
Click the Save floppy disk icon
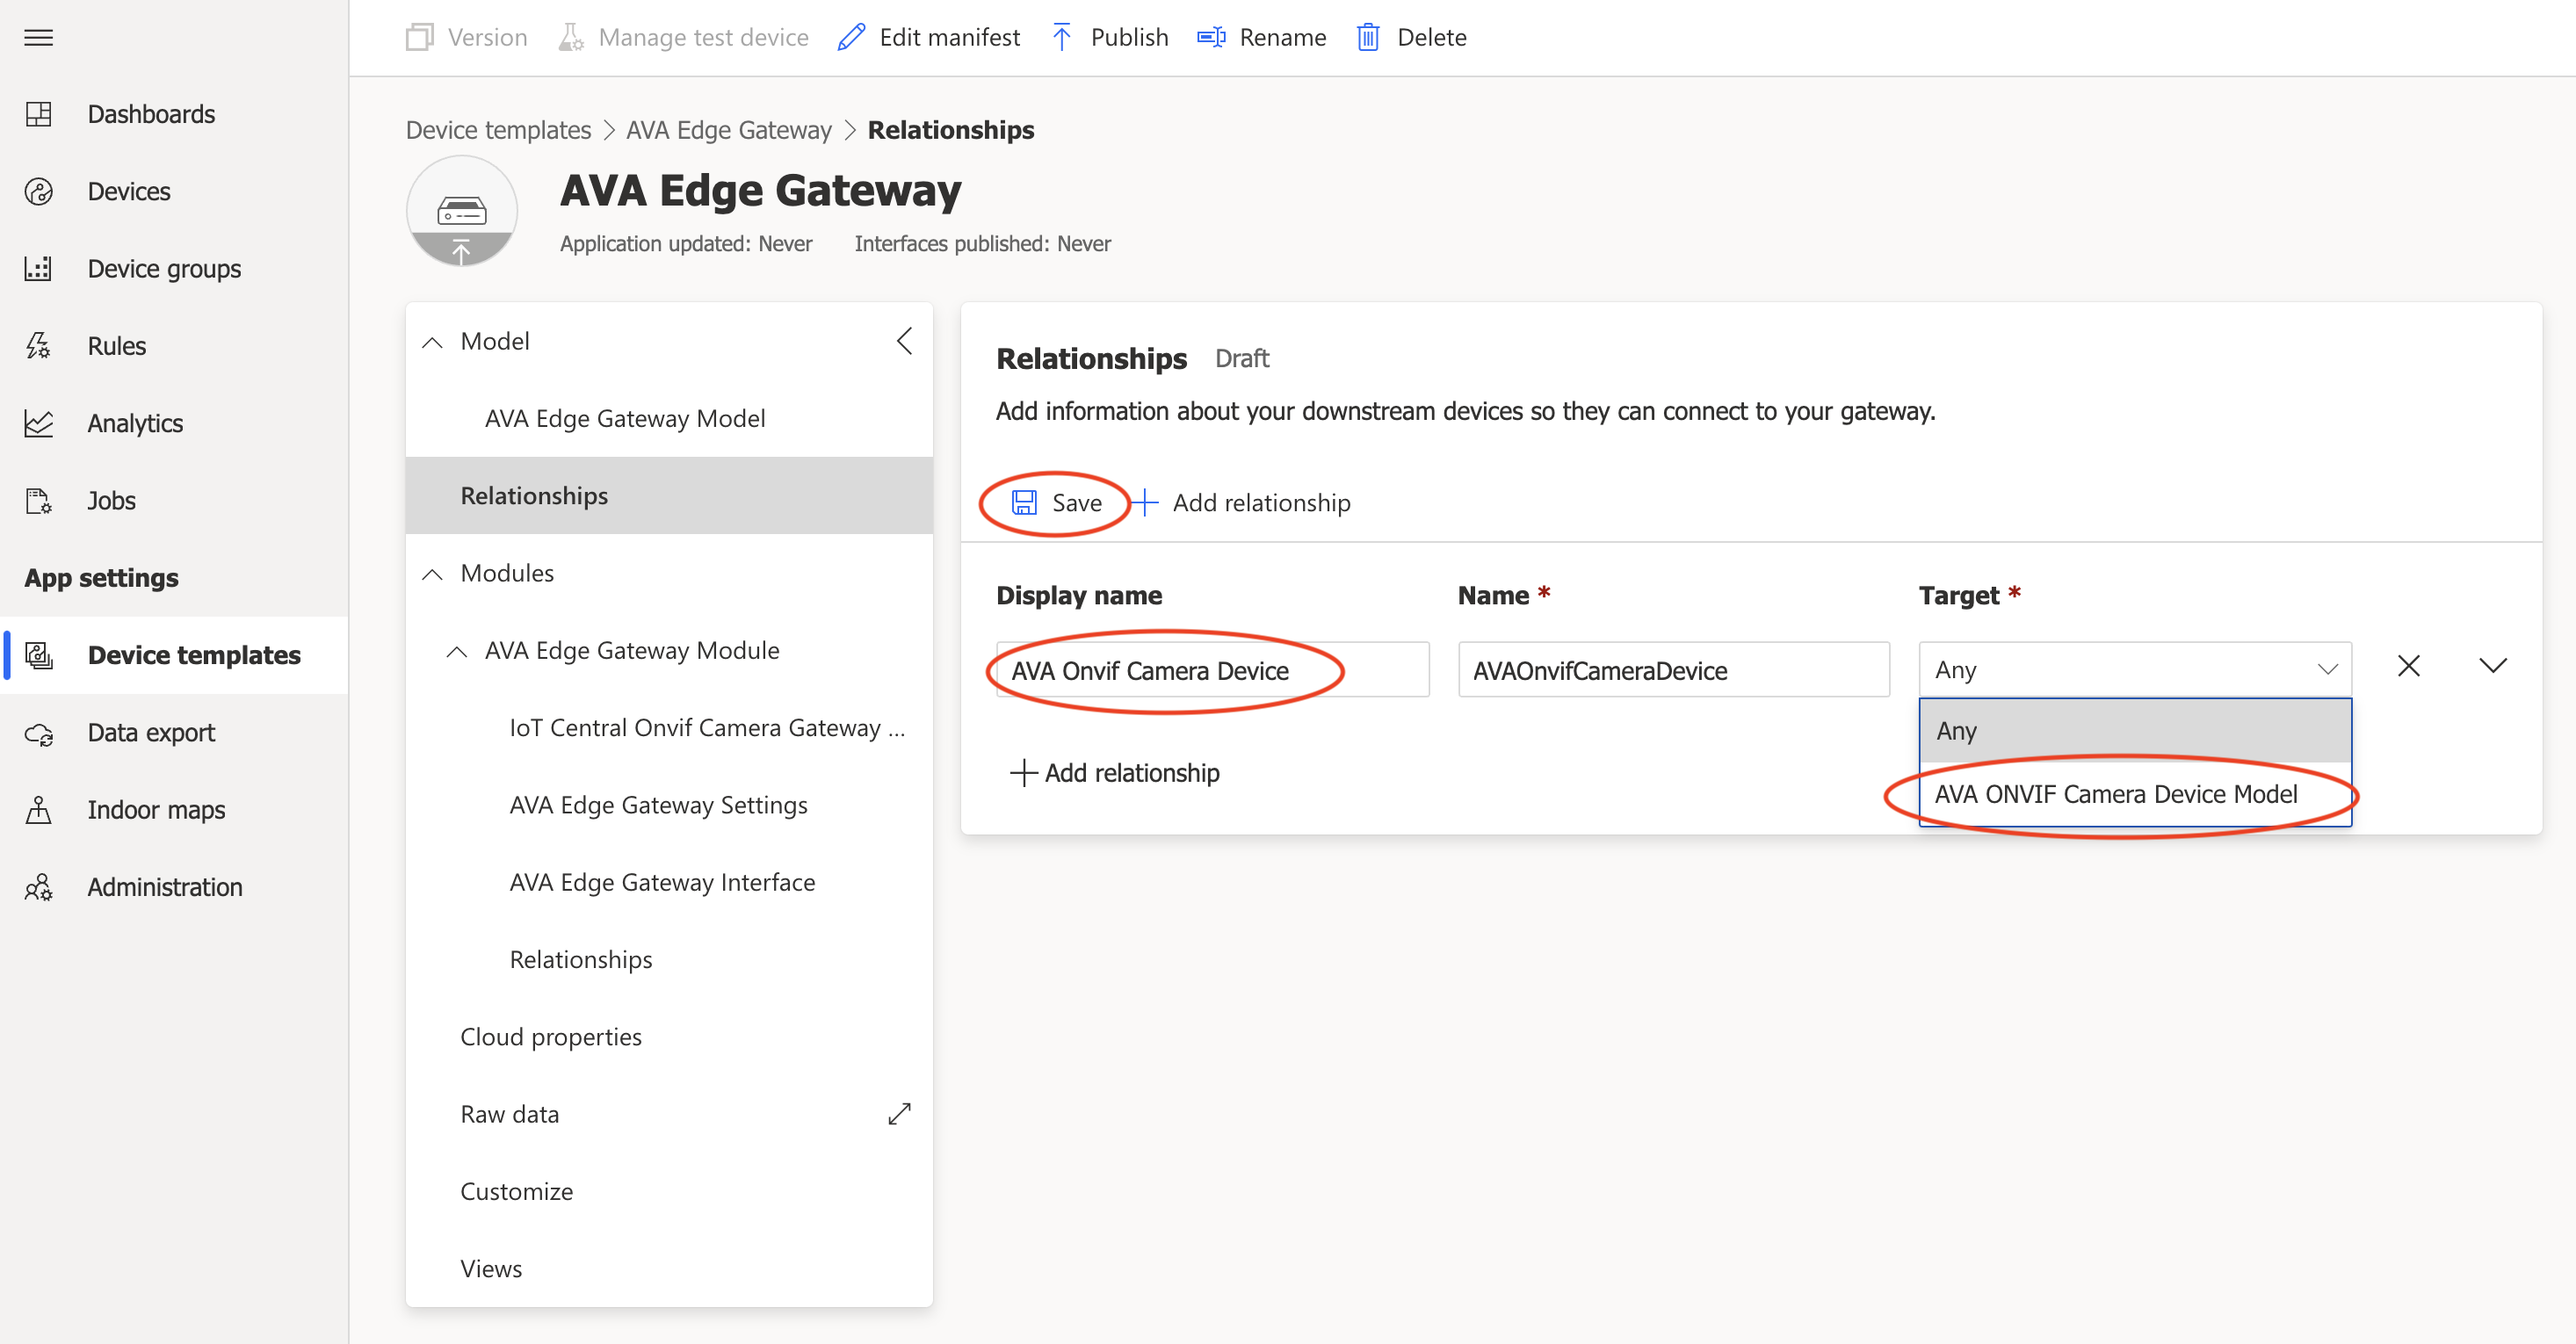(1024, 502)
